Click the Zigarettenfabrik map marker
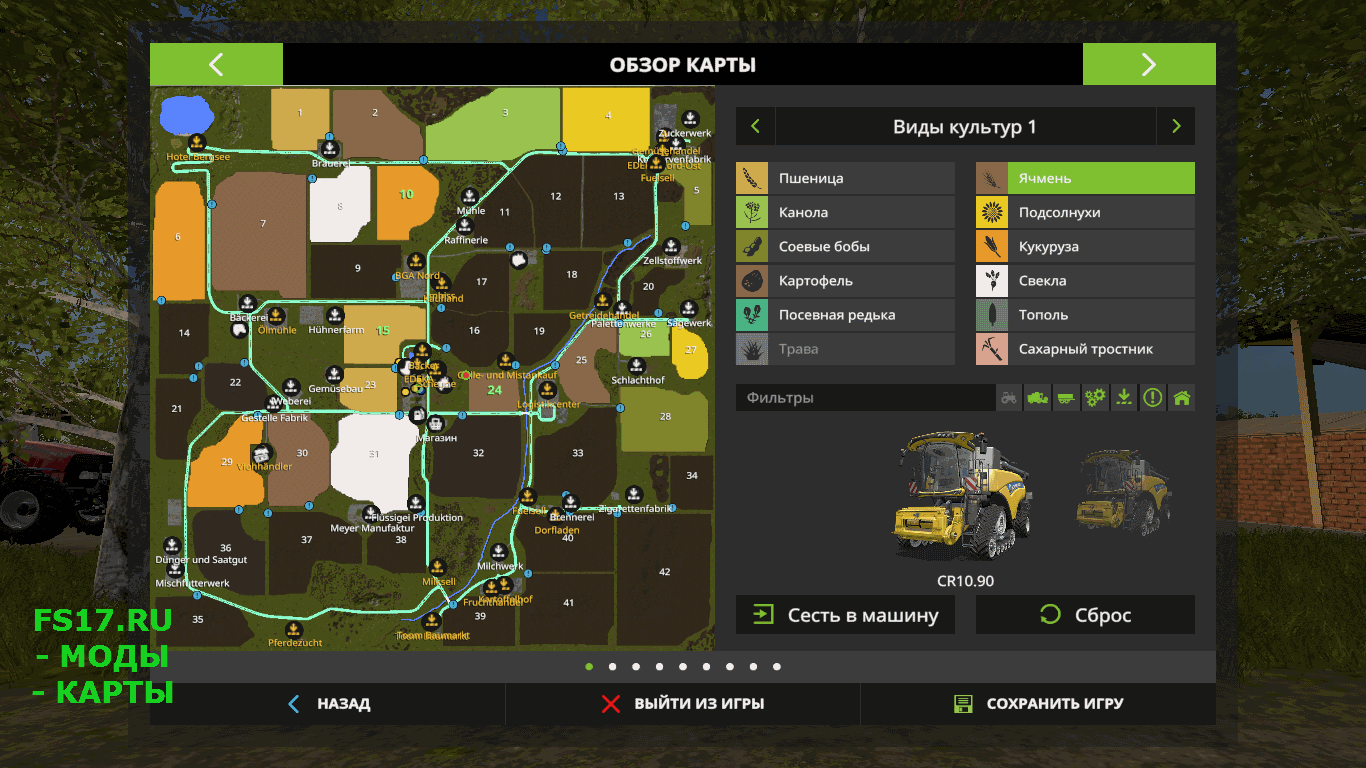This screenshot has width=1366, height=768. [x=634, y=494]
